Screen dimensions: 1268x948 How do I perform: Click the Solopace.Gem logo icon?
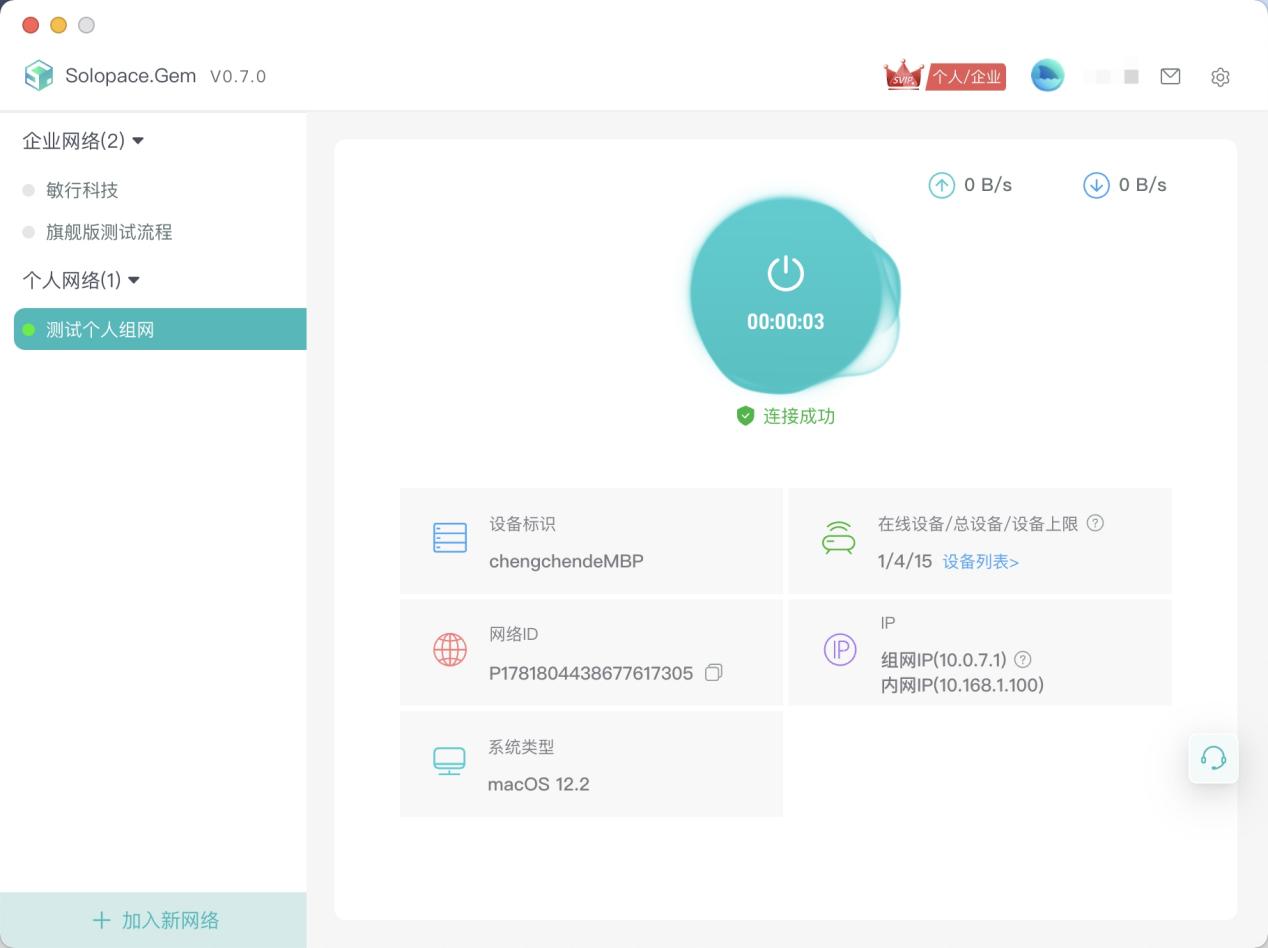click(40, 75)
